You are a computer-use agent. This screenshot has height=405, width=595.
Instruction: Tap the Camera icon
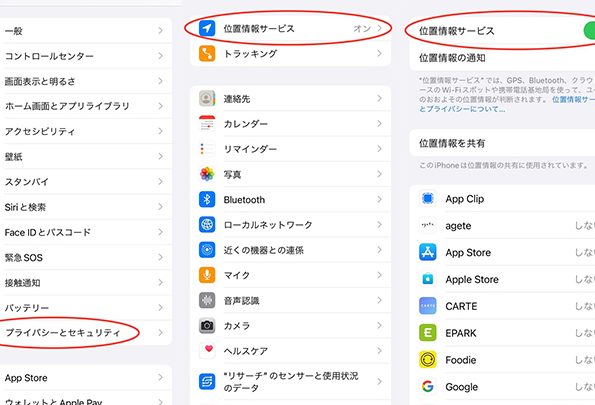point(207,325)
